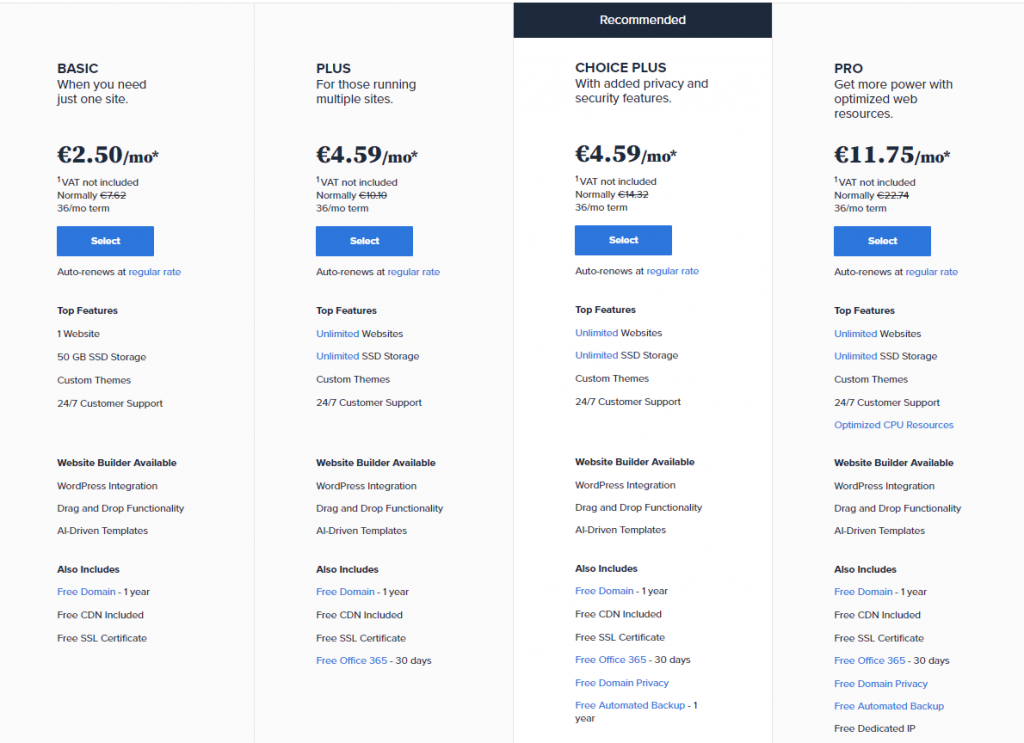Click Free Domain Privacy in CHOICE PLUS

point(622,683)
